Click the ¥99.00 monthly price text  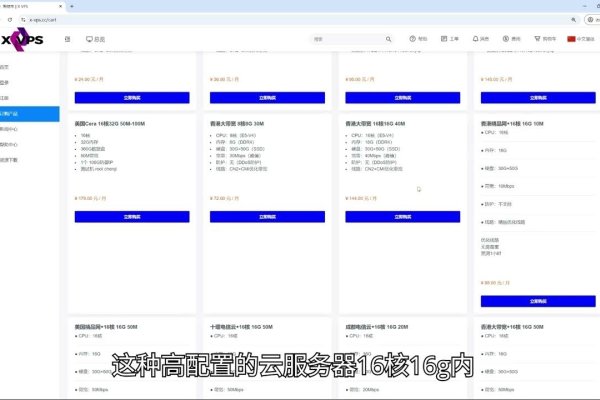click(495, 283)
